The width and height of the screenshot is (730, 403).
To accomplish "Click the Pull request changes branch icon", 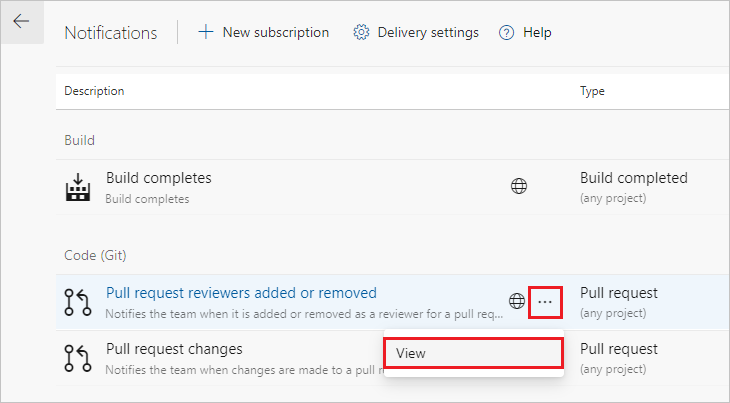I will pyautogui.click(x=78, y=358).
